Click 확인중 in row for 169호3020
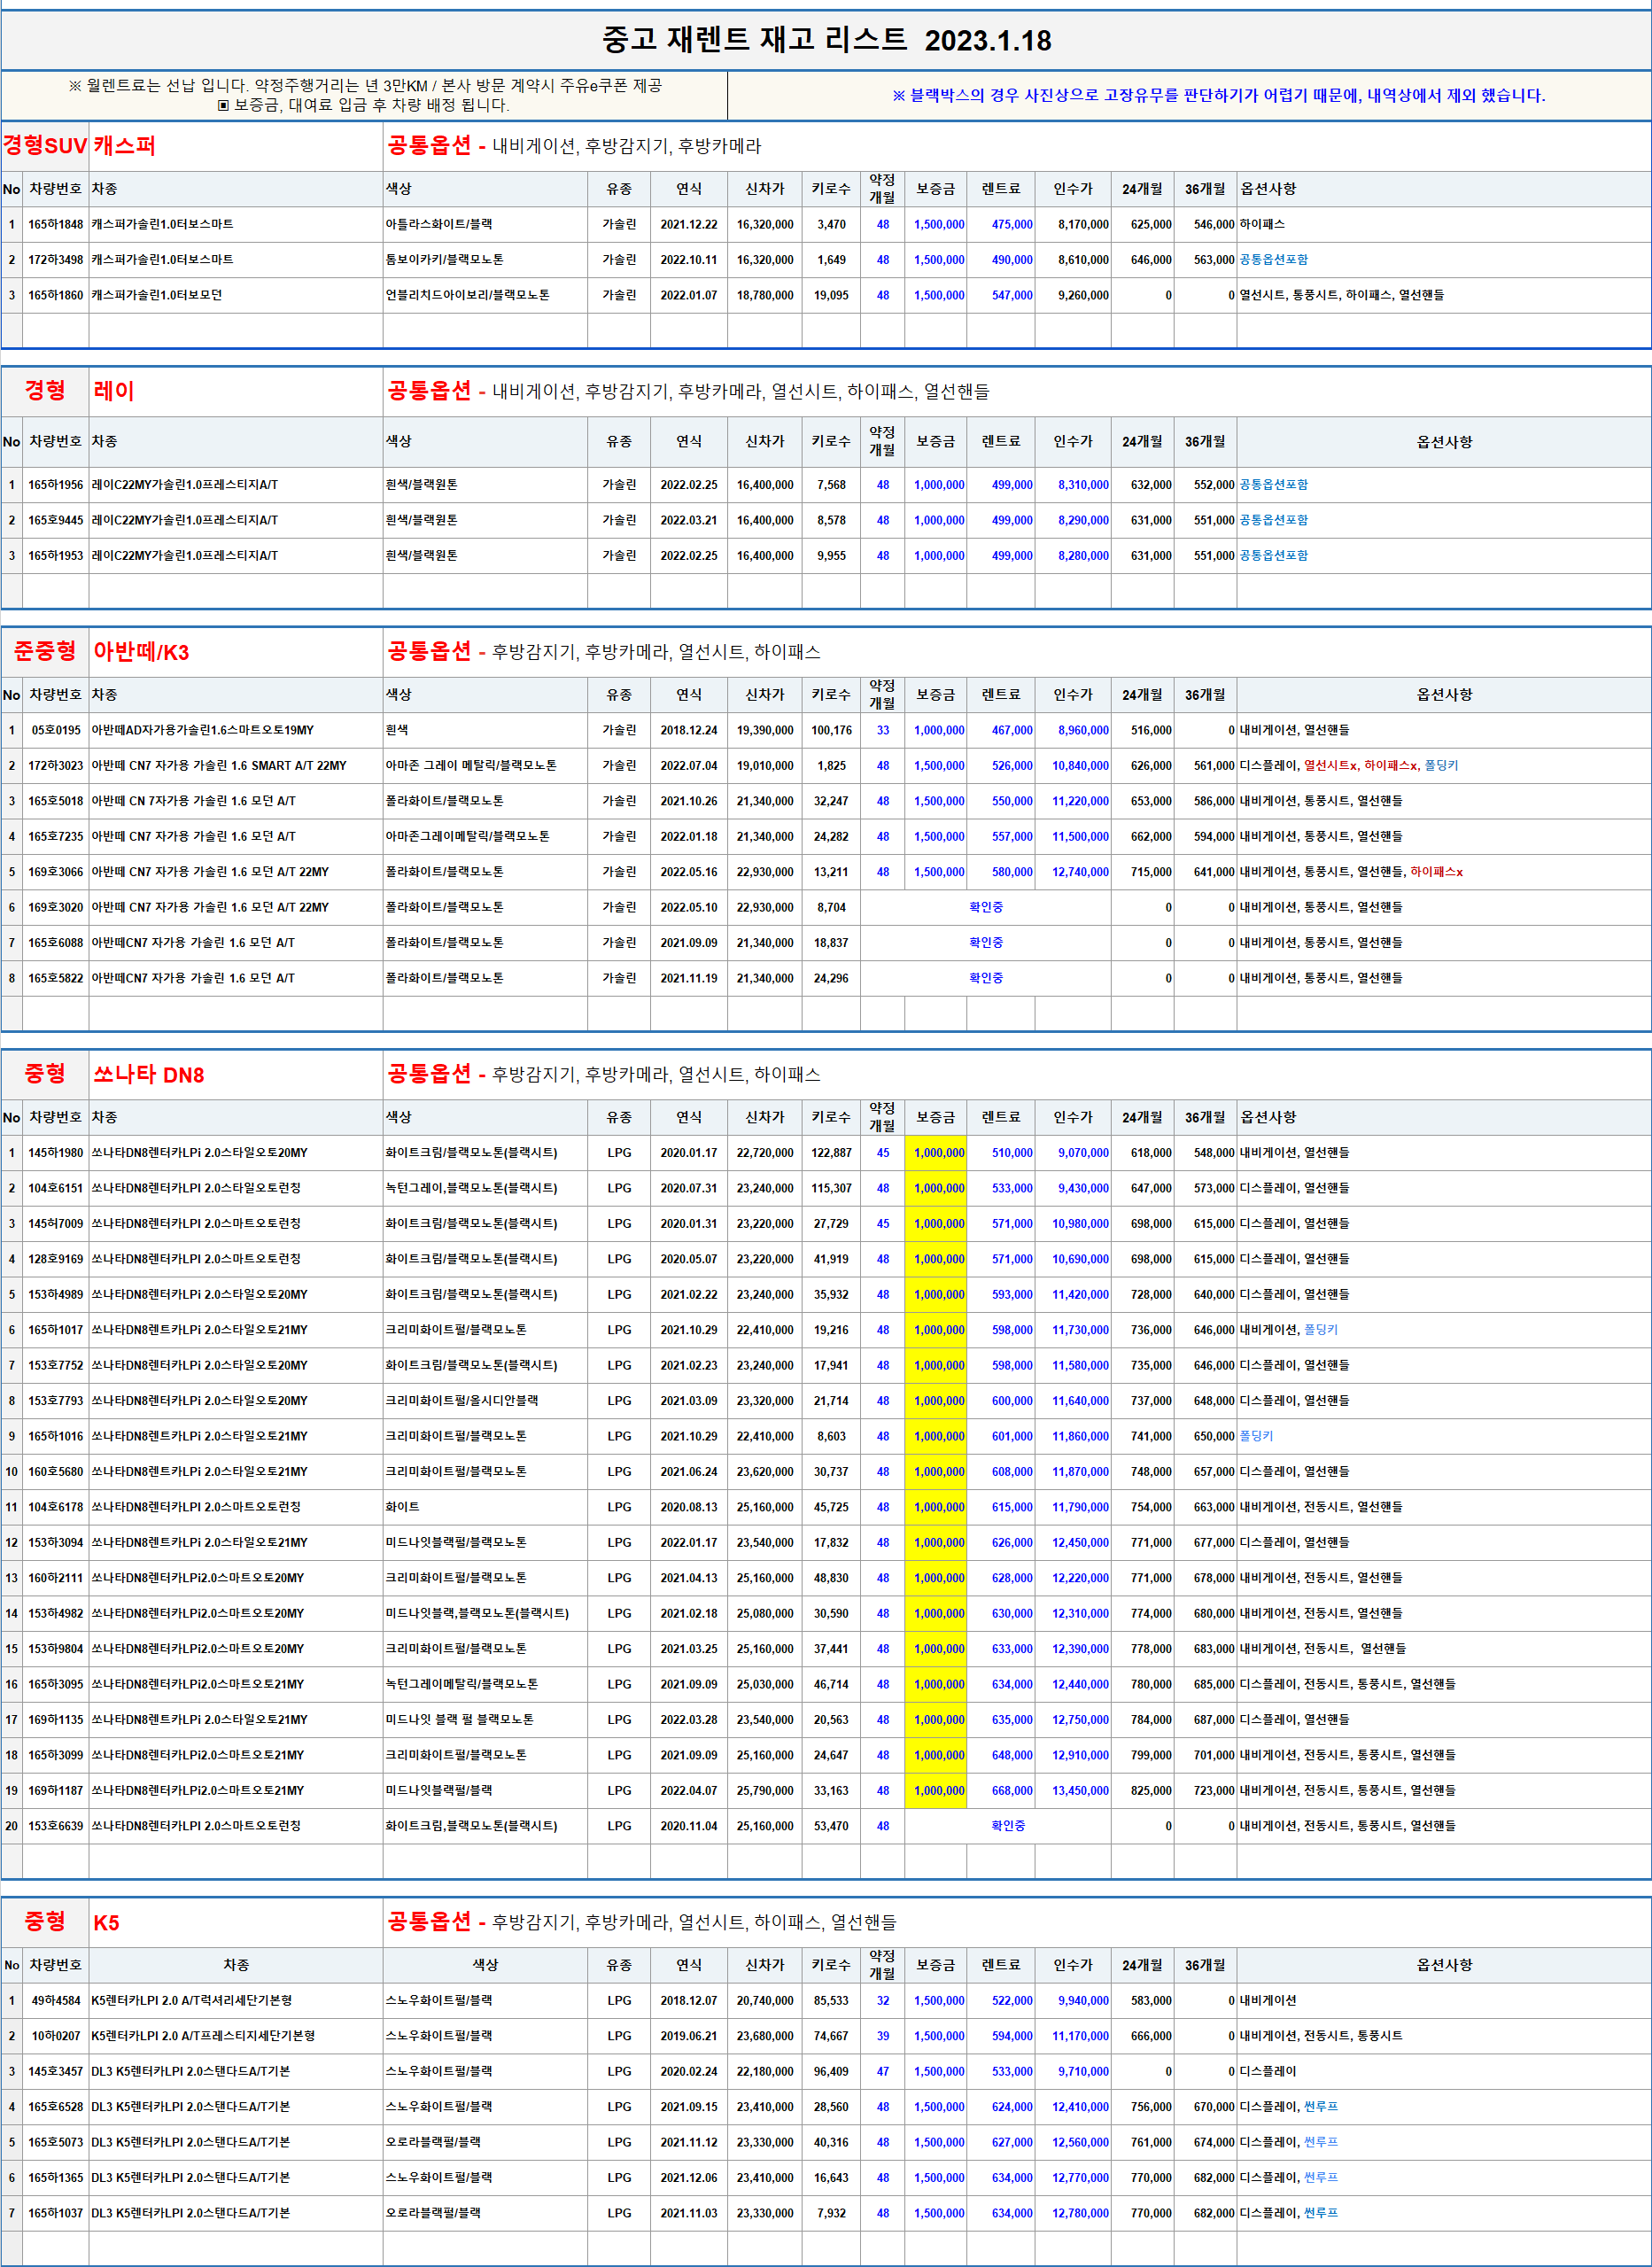Screen dimensions: 1652x2267 [985, 908]
